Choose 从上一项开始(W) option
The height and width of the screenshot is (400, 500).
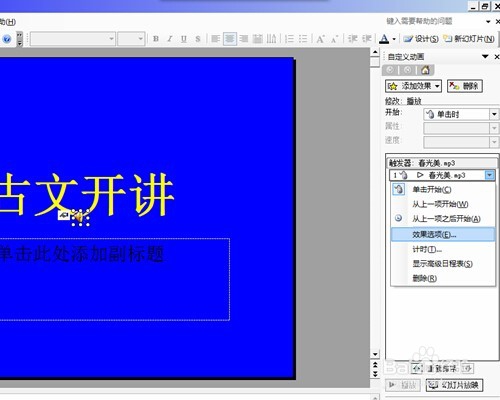(x=443, y=204)
